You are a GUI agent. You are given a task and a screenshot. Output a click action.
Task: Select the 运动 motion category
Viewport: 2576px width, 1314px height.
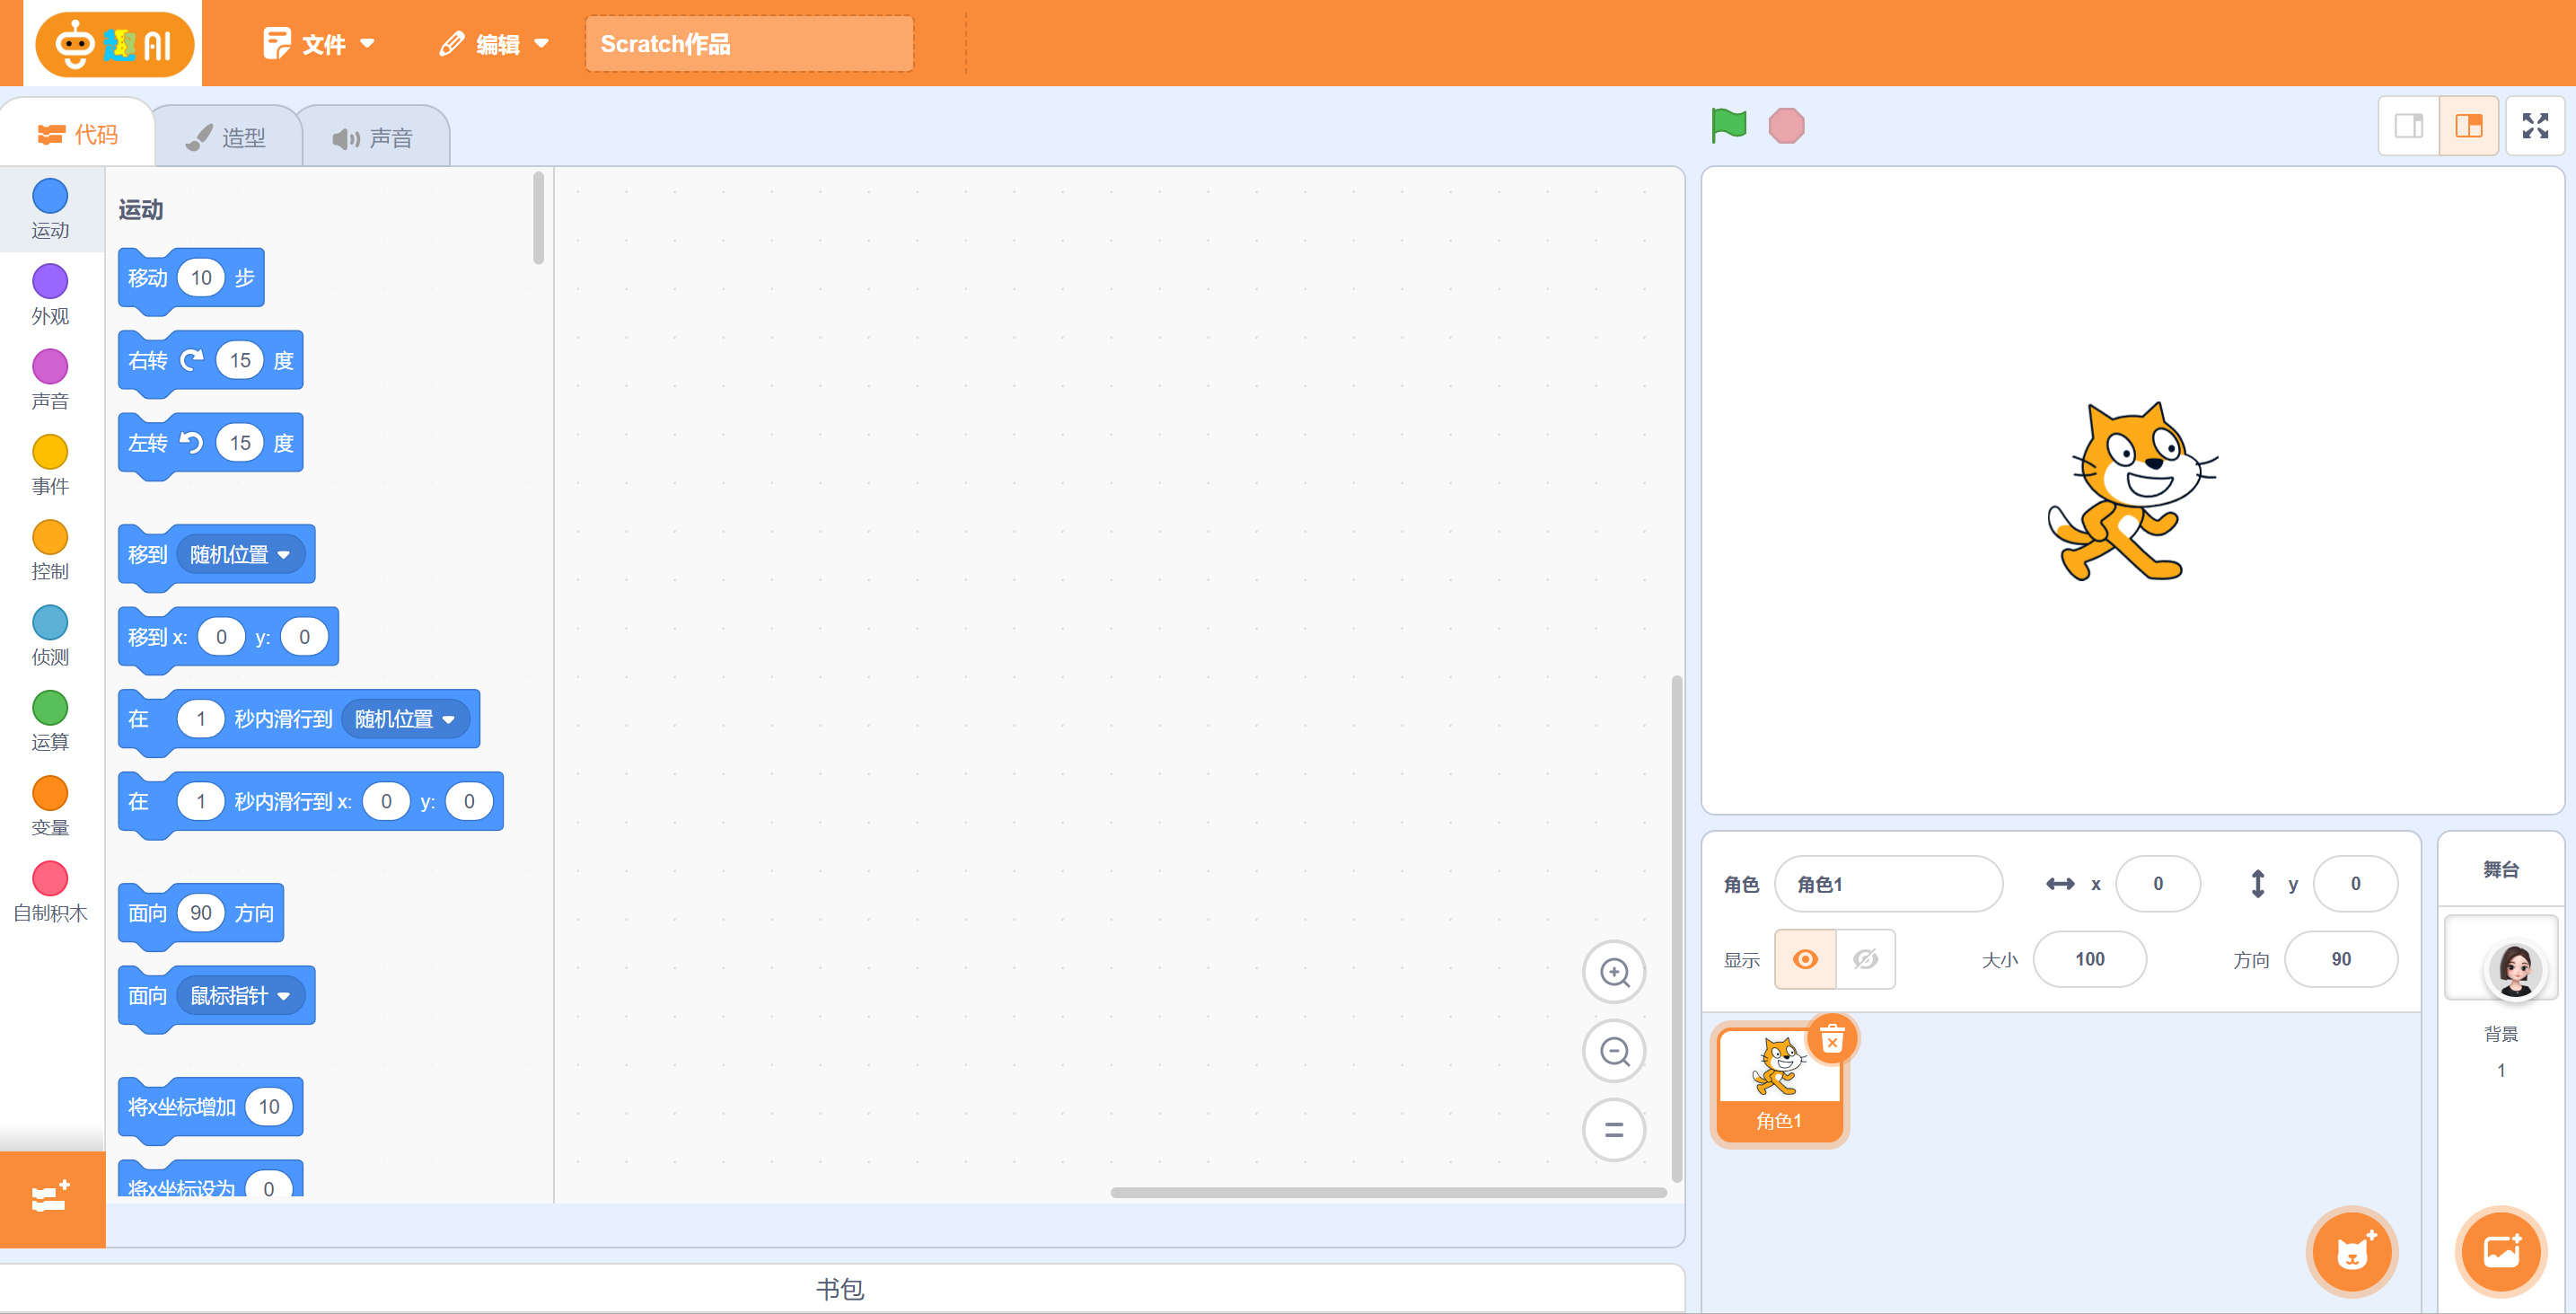[x=50, y=209]
